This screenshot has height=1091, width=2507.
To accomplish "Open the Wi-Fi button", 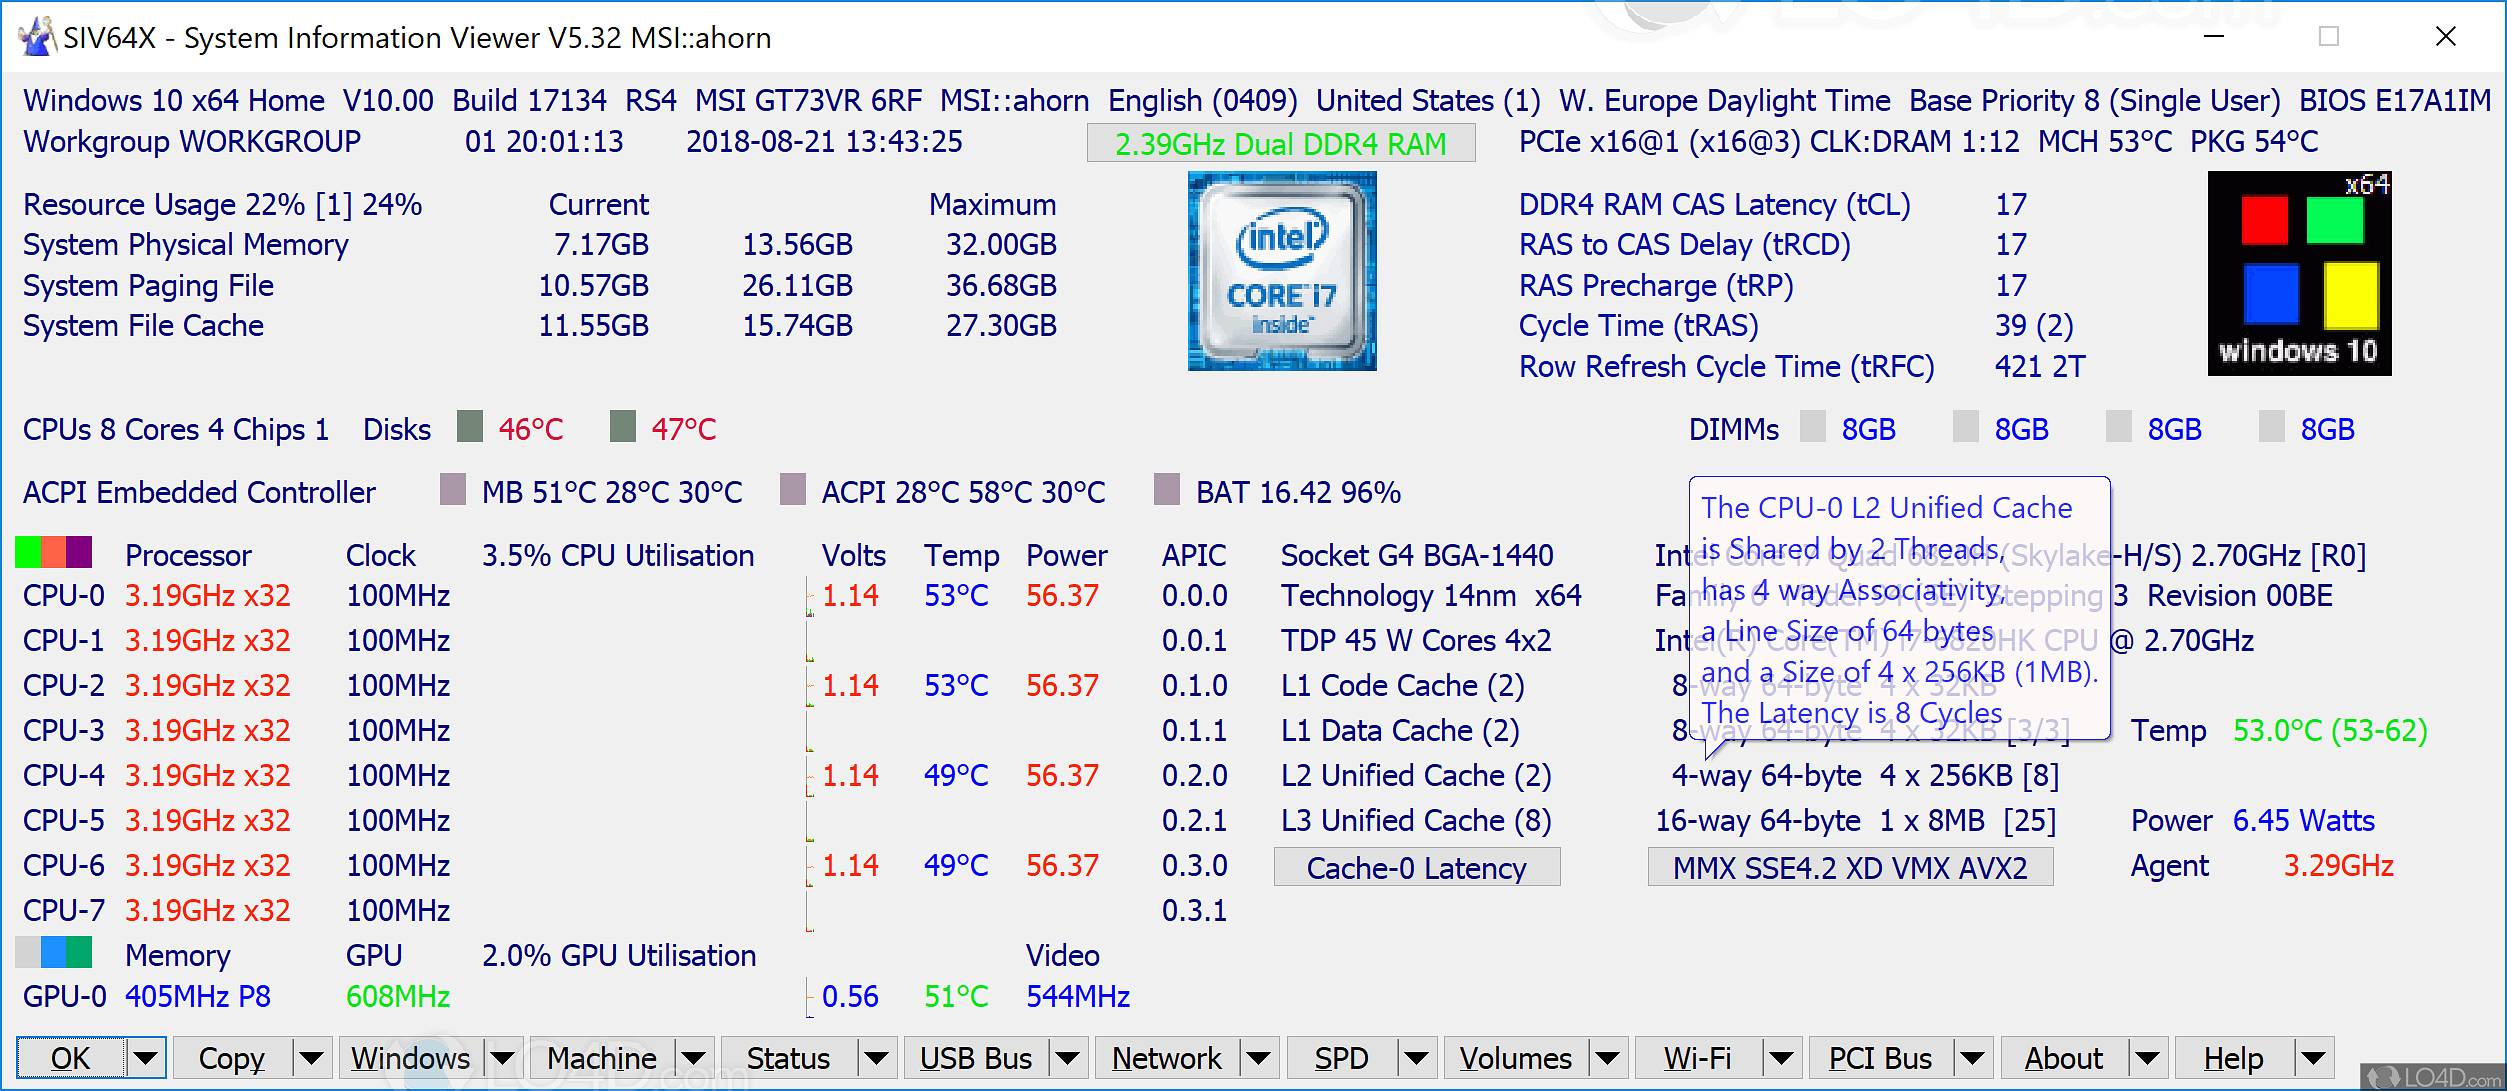I will [1698, 1058].
